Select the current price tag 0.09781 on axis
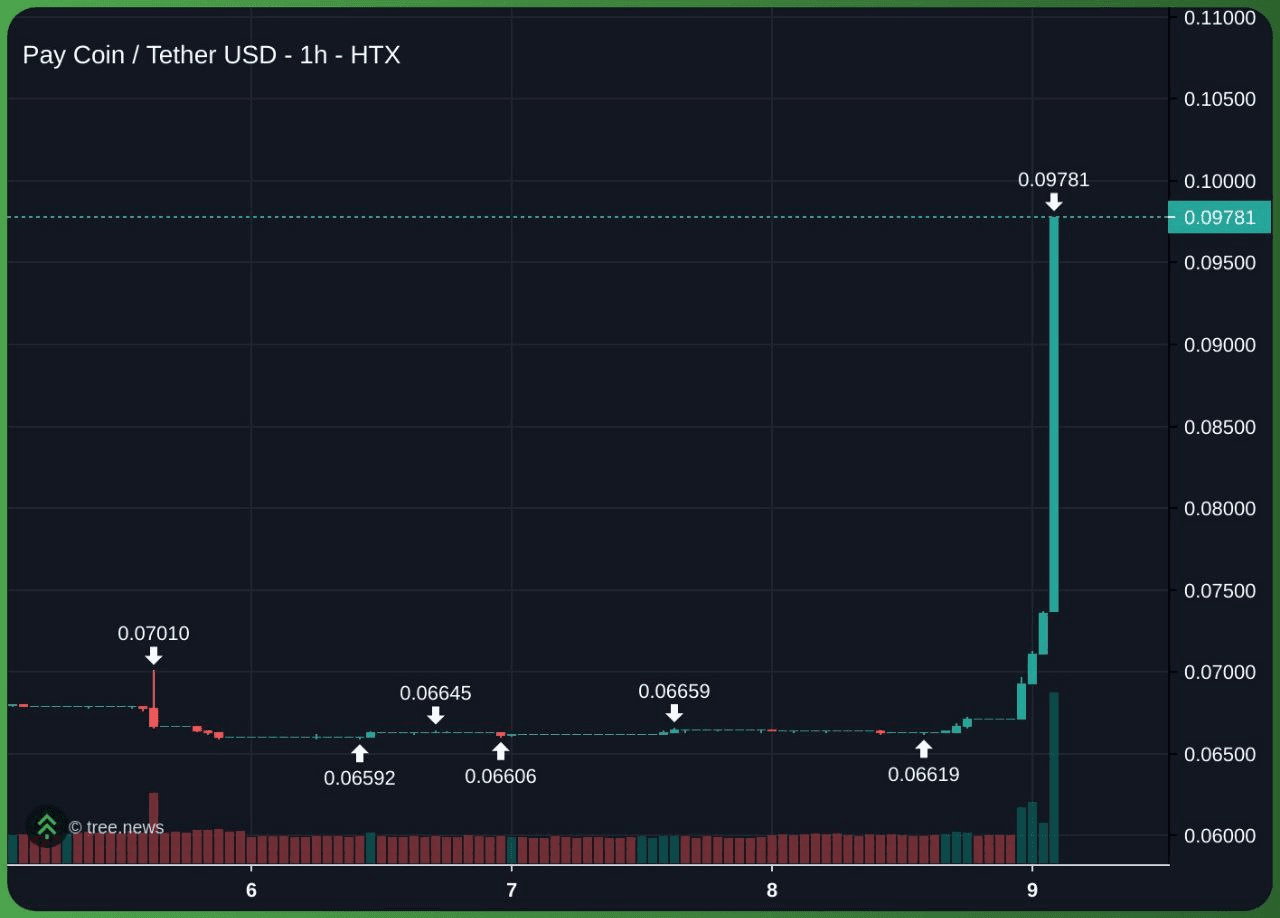The width and height of the screenshot is (1280, 918). (x=1219, y=217)
